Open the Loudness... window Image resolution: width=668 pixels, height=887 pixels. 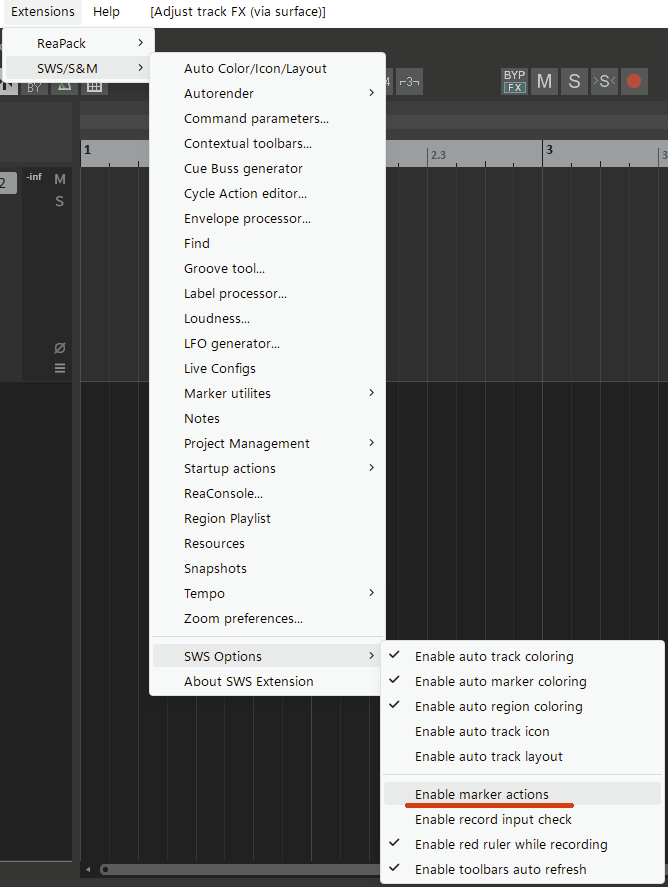pyautogui.click(x=268, y=318)
